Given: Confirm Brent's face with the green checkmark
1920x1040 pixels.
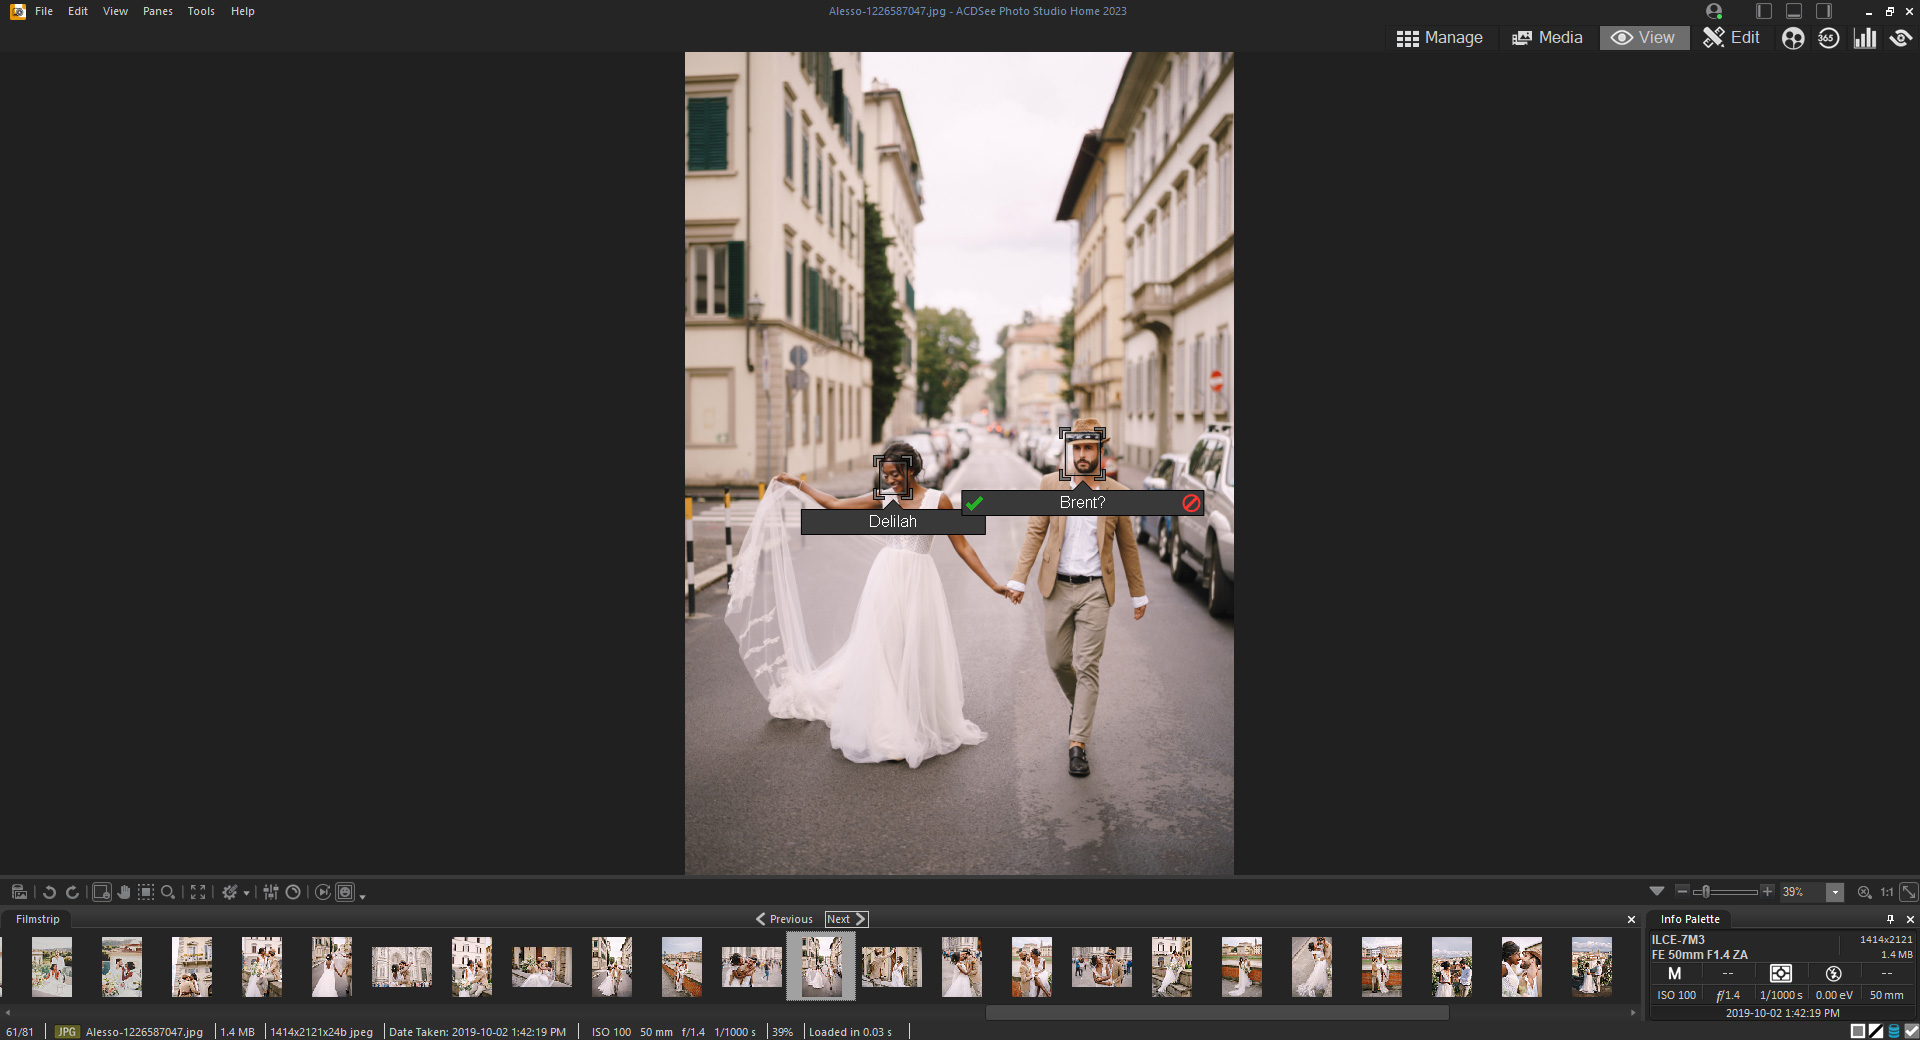Looking at the screenshot, I should pos(976,505).
